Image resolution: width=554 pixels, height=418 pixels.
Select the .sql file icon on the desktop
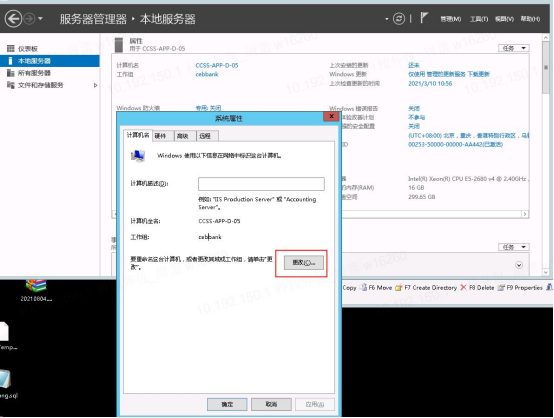click(x=7, y=383)
